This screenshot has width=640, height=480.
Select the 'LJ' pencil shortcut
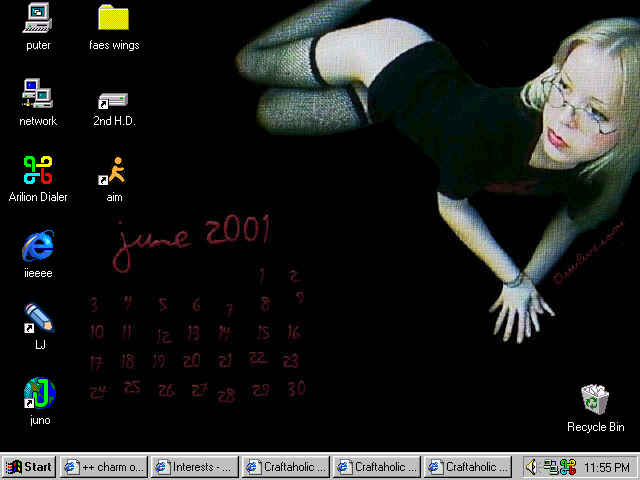(38, 319)
